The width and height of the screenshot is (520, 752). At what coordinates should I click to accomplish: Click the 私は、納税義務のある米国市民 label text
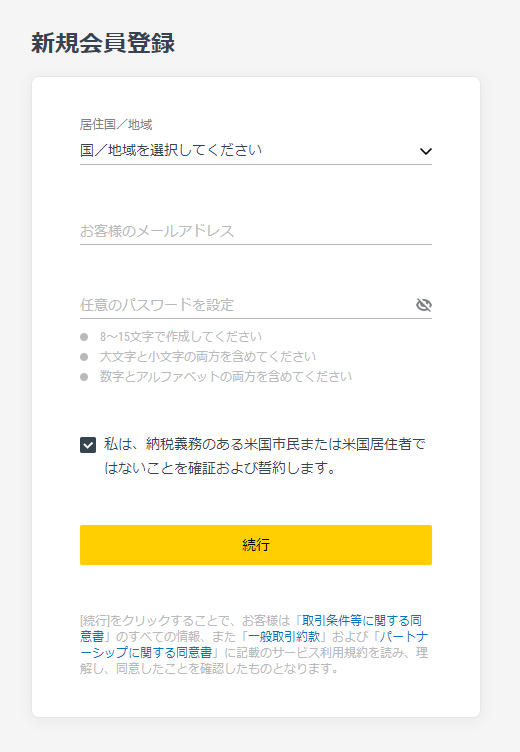click(x=265, y=456)
